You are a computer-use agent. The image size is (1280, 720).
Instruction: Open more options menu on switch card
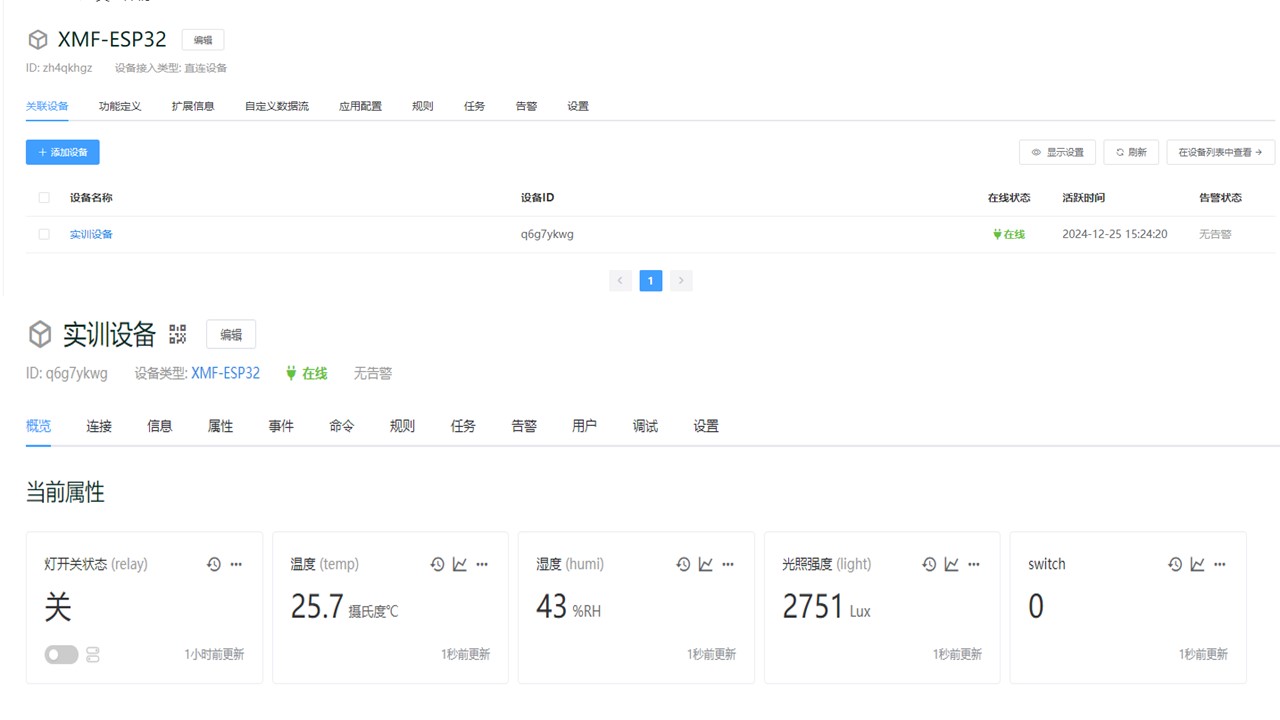tap(1219, 565)
